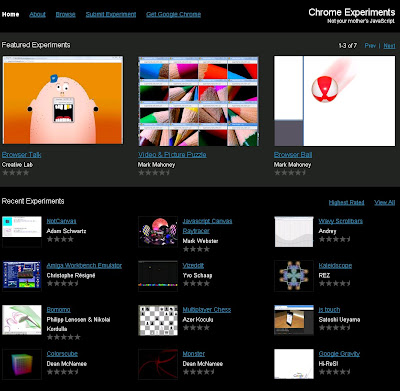400x391 pixels.
Task: Click the Colorscube title link
Action: [62, 354]
